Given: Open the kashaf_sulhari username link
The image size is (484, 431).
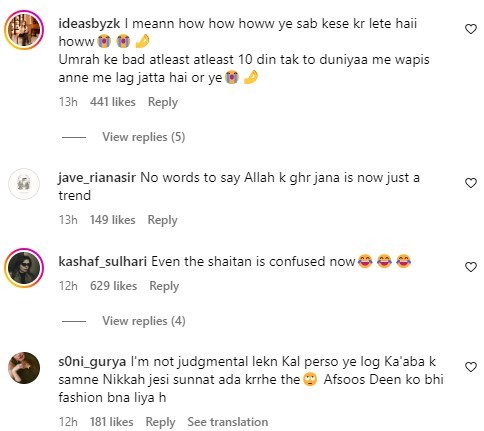Looking at the screenshot, I should pos(103,262).
